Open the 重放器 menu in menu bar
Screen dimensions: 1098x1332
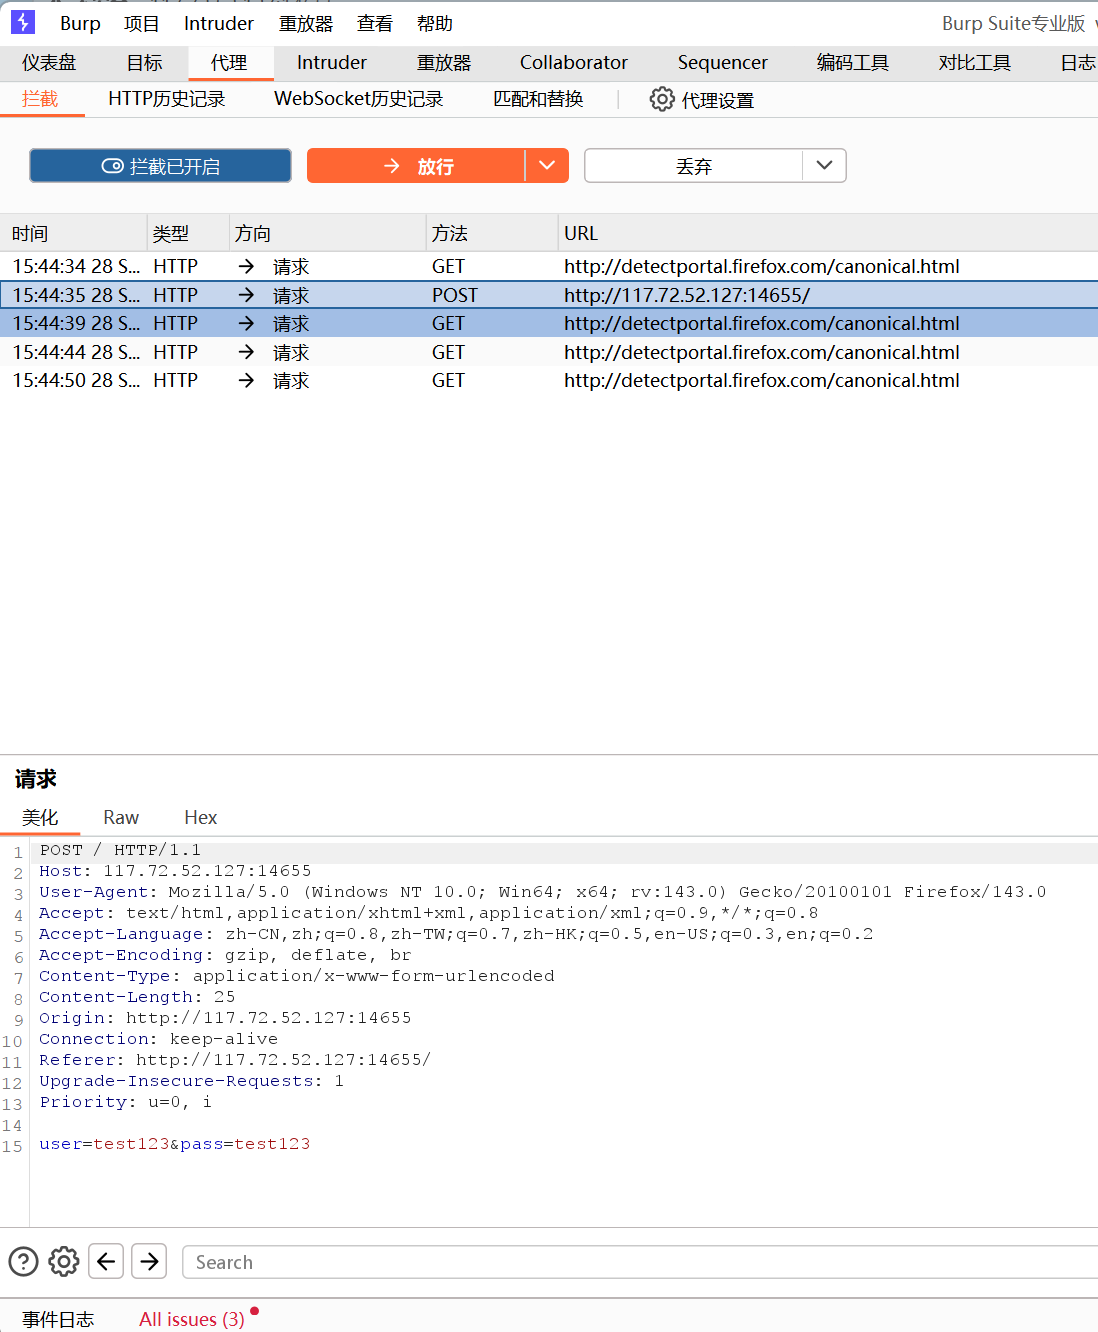click(x=306, y=23)
